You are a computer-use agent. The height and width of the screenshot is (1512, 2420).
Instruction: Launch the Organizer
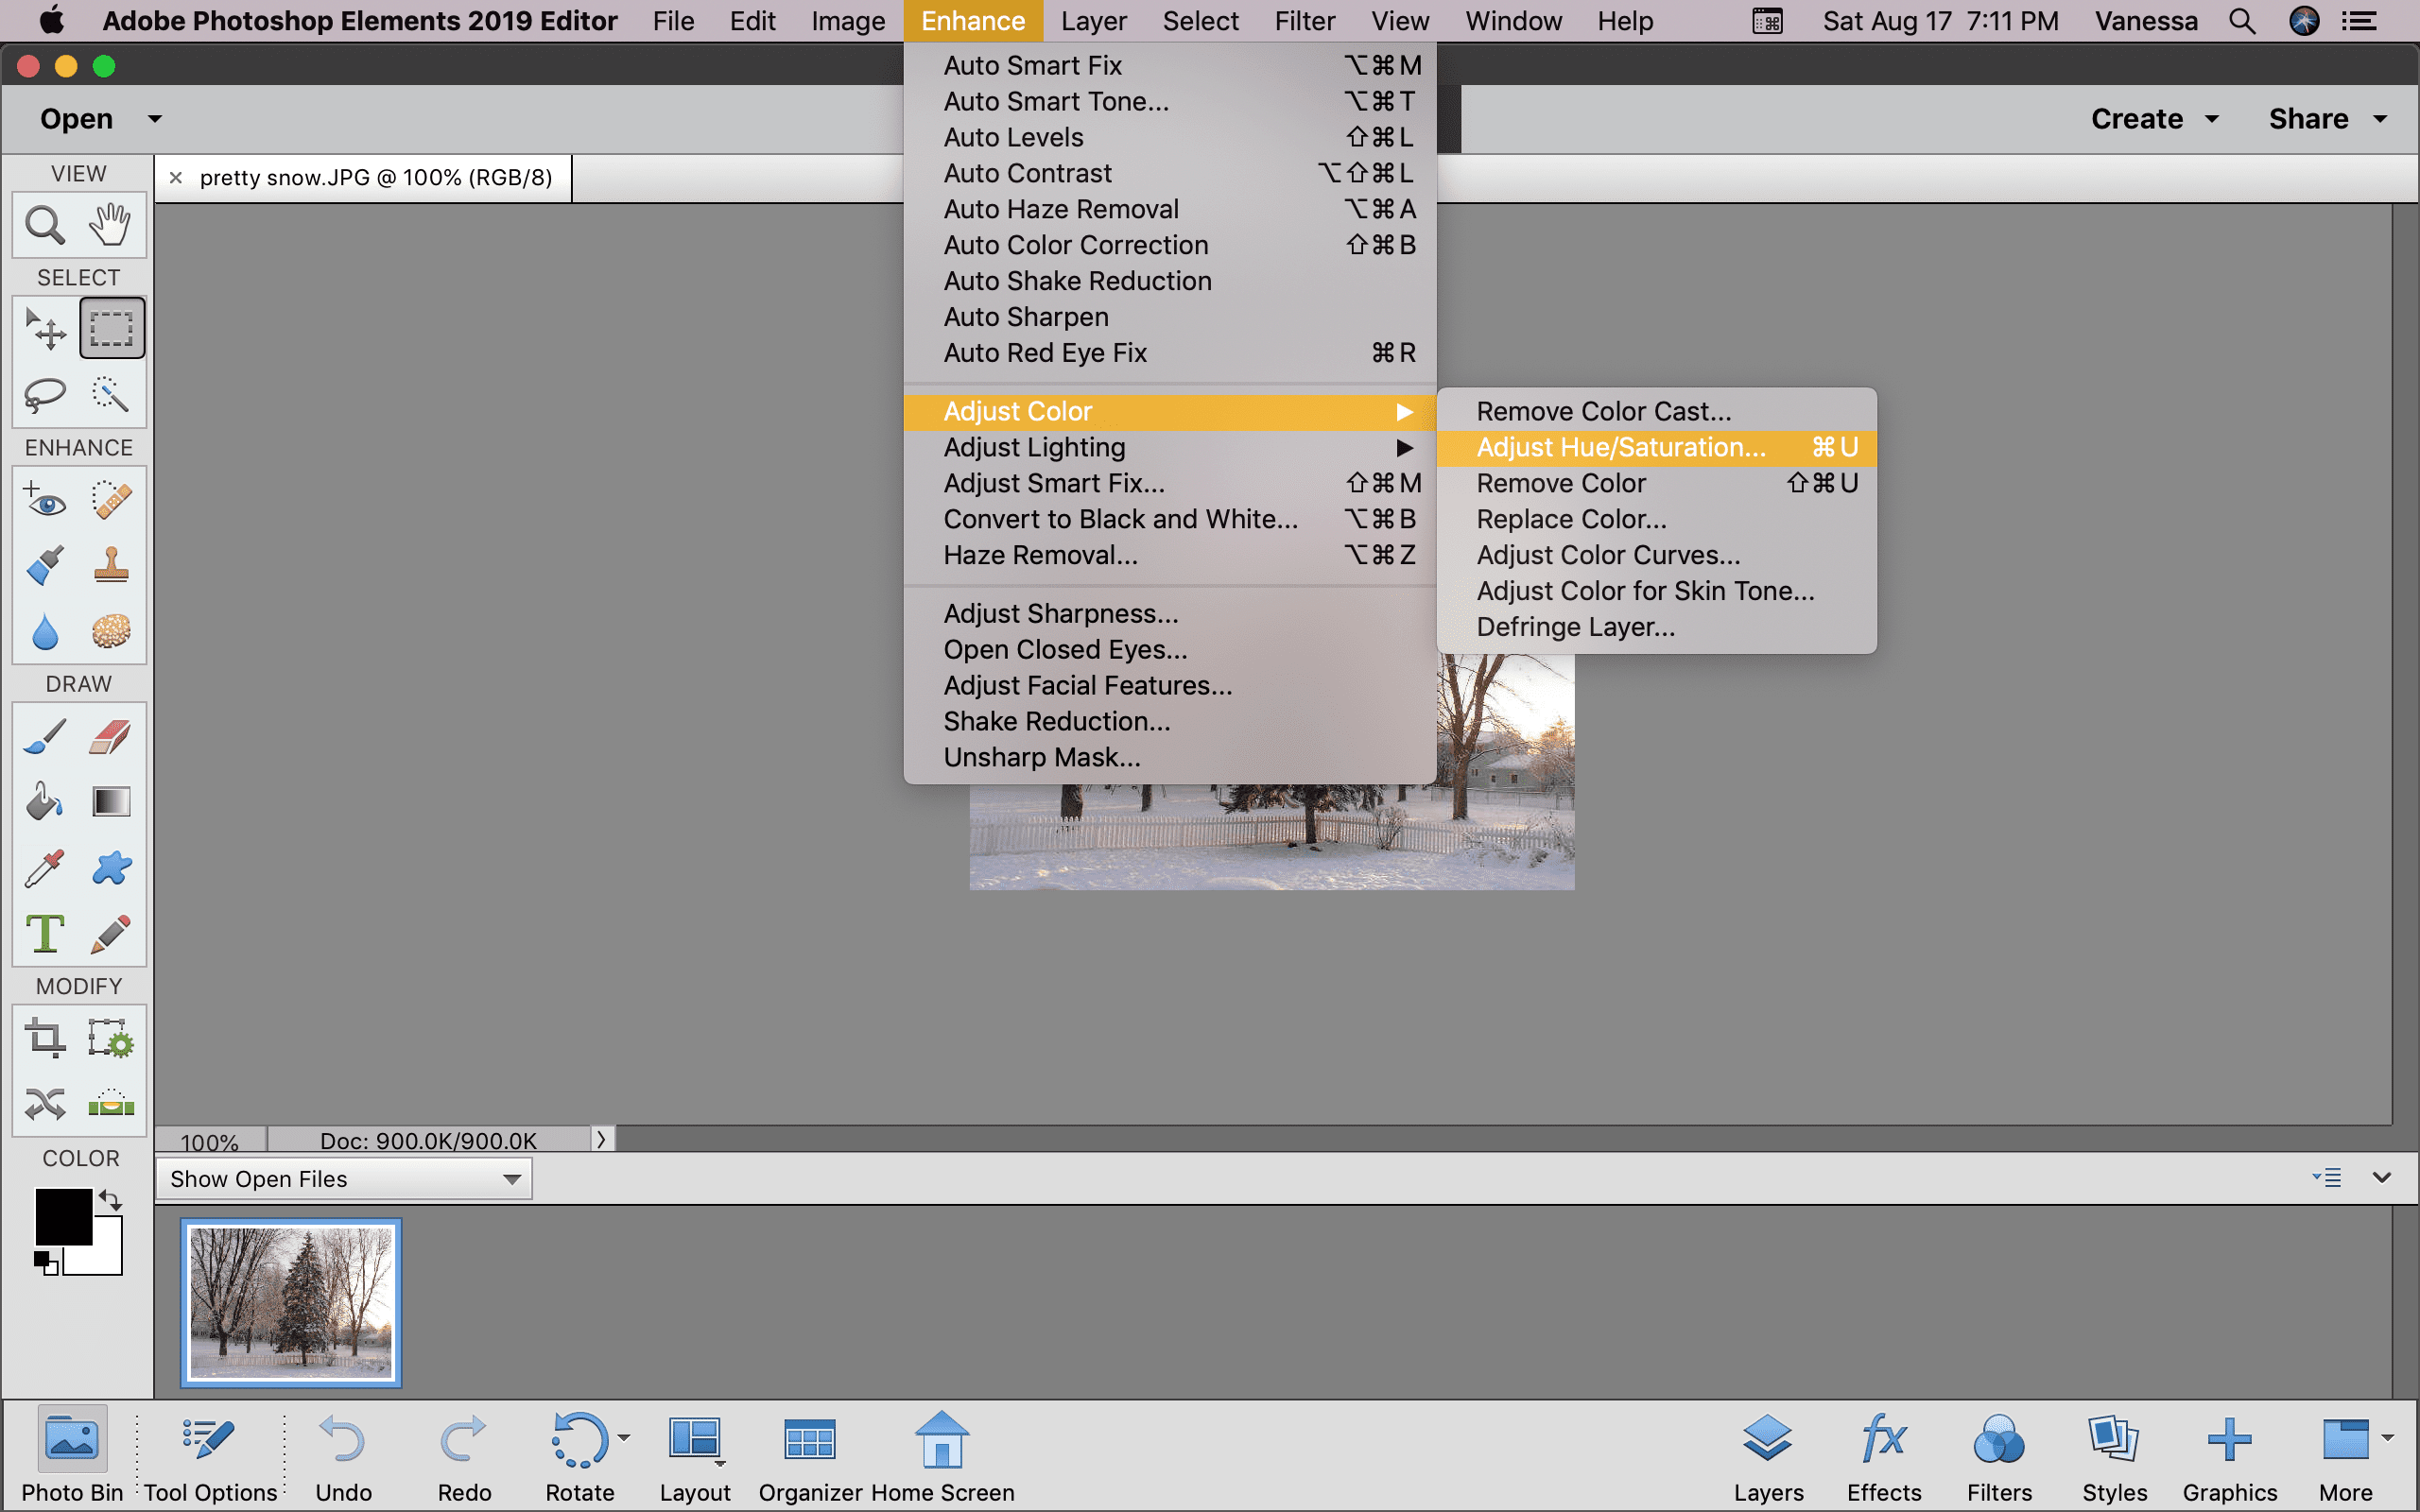(x=810, y=1456)
